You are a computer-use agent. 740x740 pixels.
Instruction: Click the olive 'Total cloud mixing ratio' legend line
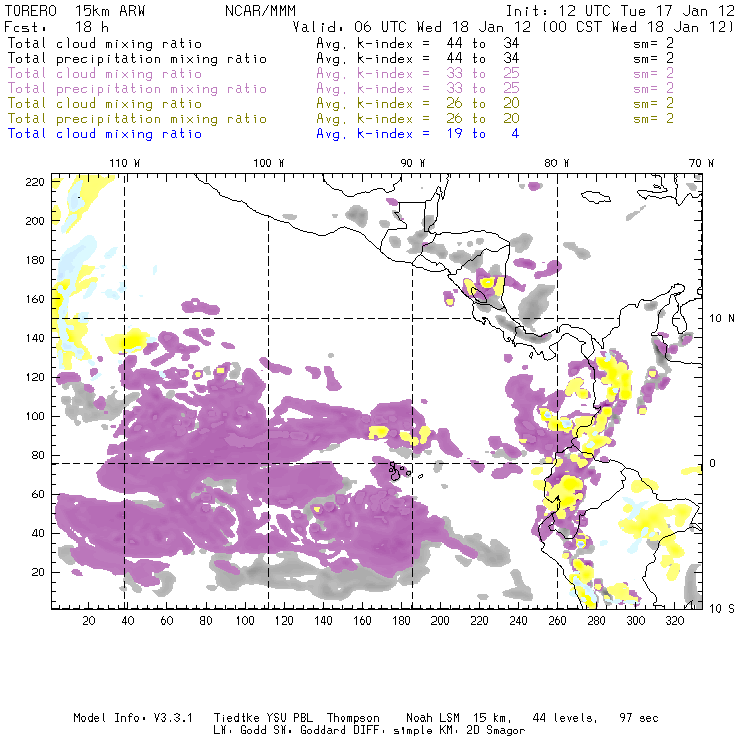(105, 104)
